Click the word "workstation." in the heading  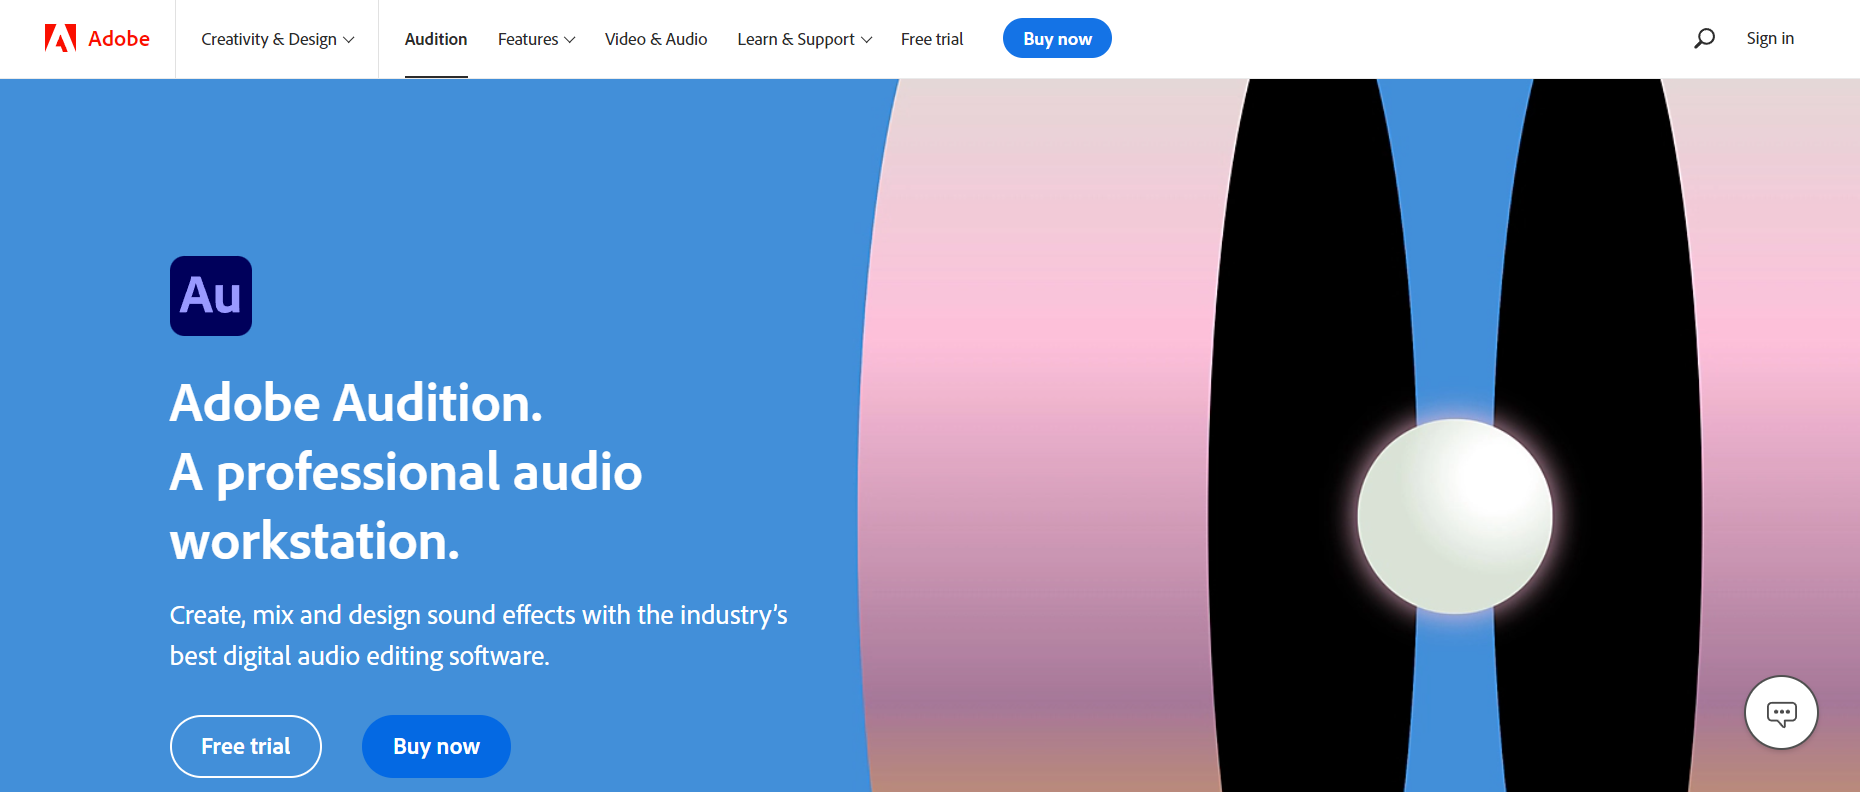coord(315,541)
